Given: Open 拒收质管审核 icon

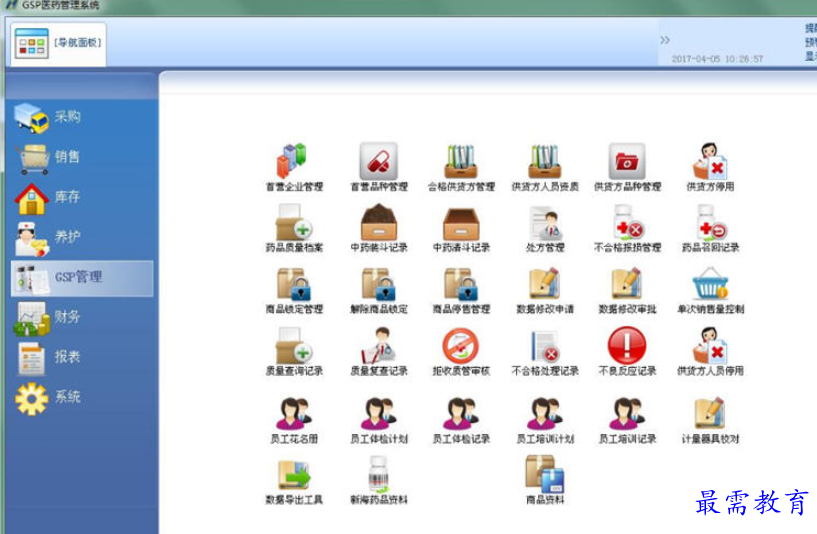Looking at the screenshot, I should coord(461,345).
